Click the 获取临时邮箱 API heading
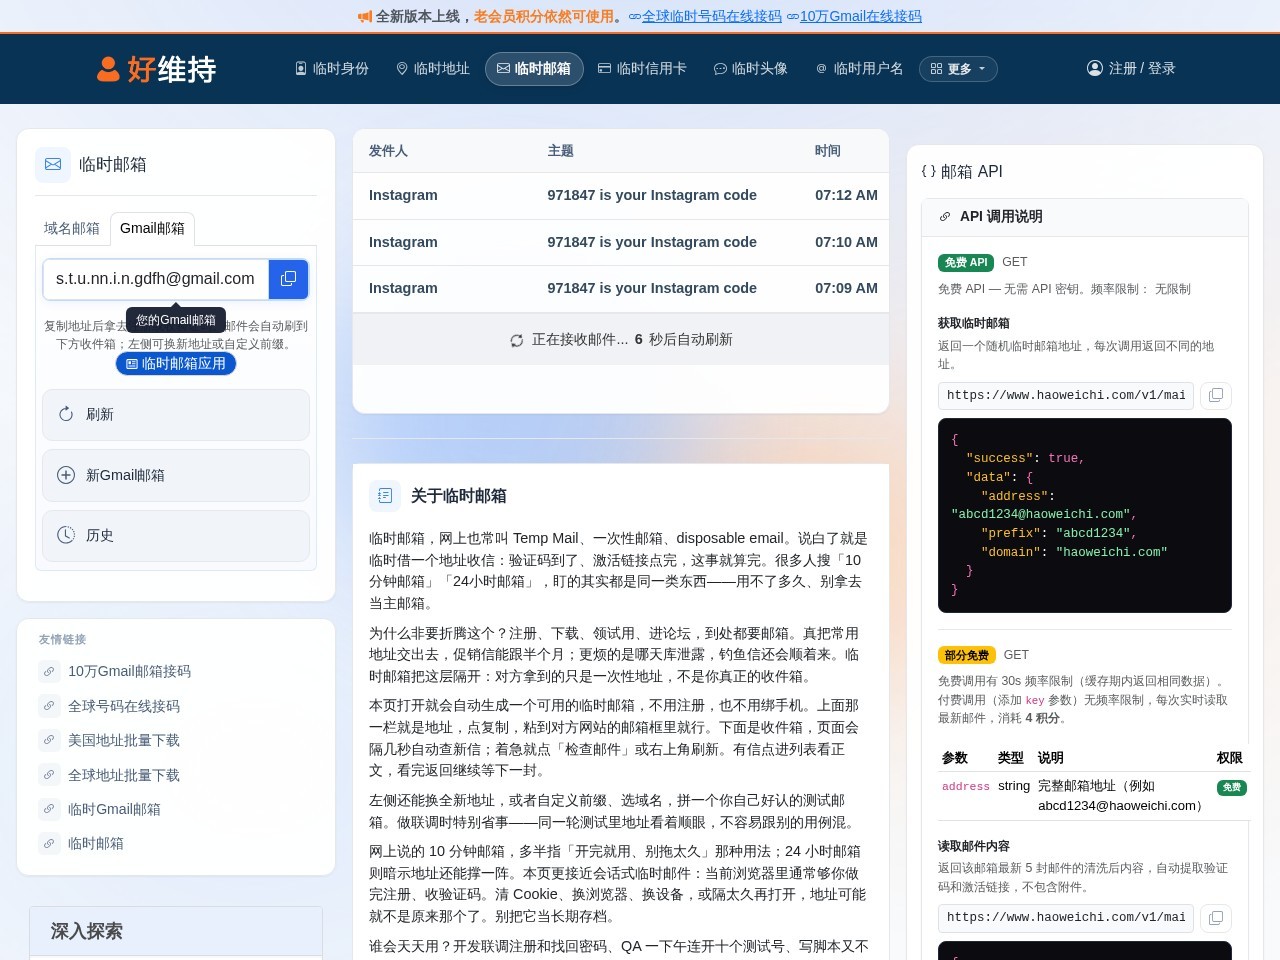The height and width of the screenshot is (960, 1280). coord(974,323)
